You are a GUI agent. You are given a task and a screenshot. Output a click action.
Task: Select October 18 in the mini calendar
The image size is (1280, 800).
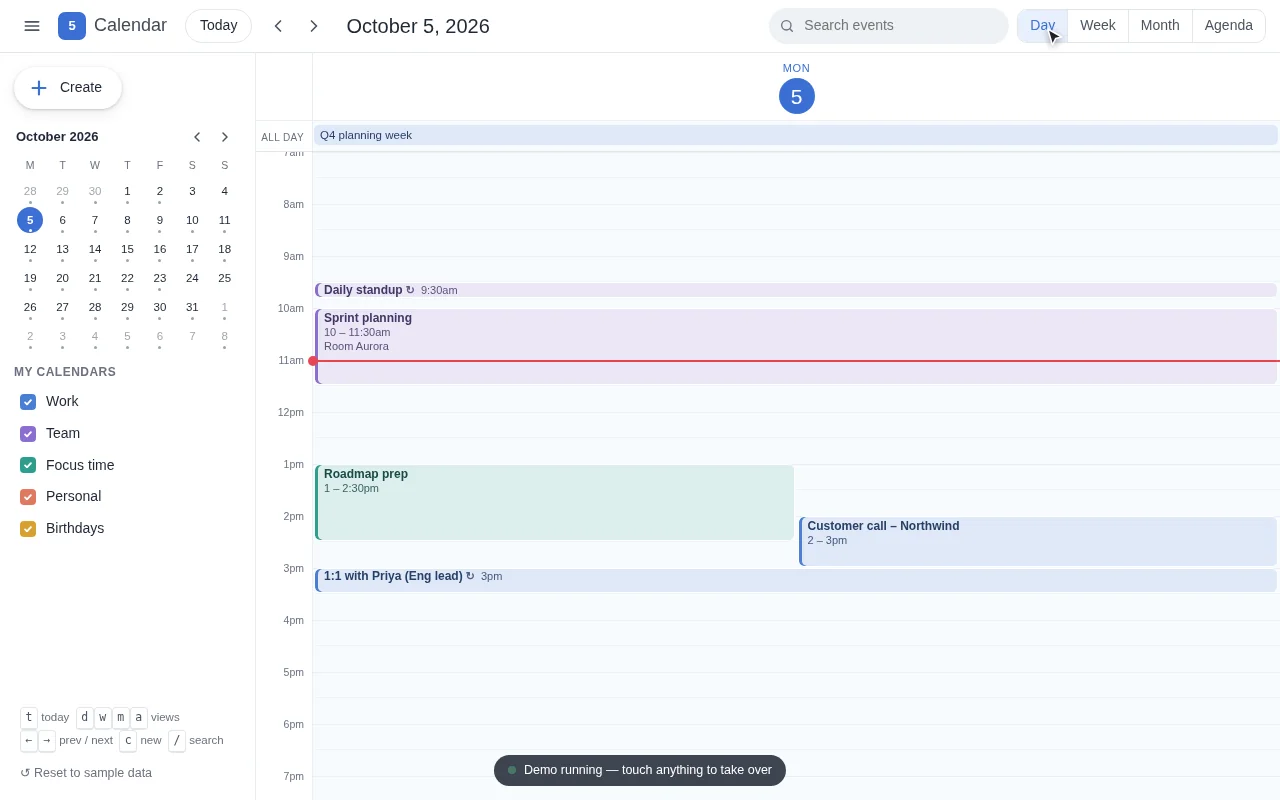[224, 249]
